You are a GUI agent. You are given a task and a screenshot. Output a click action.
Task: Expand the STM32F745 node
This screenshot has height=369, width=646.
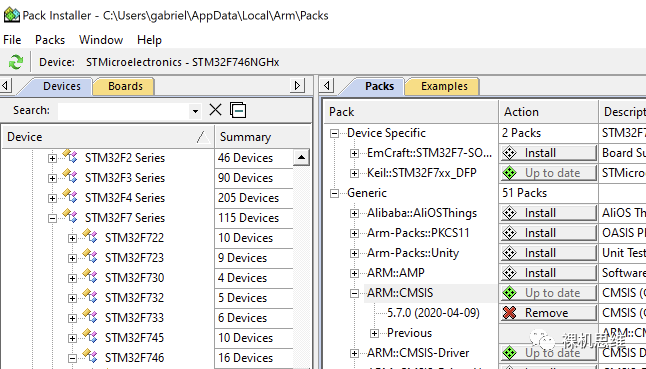[73, 338]
